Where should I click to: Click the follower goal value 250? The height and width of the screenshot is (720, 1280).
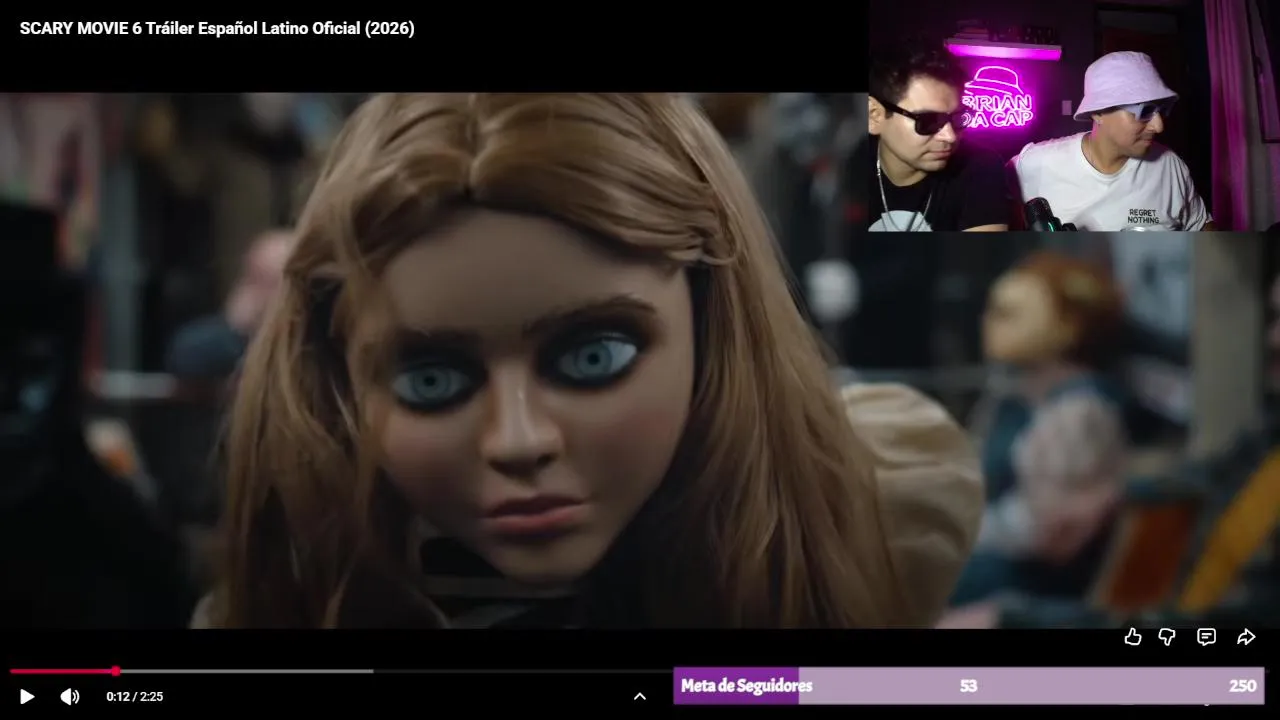pos(1243,686)
